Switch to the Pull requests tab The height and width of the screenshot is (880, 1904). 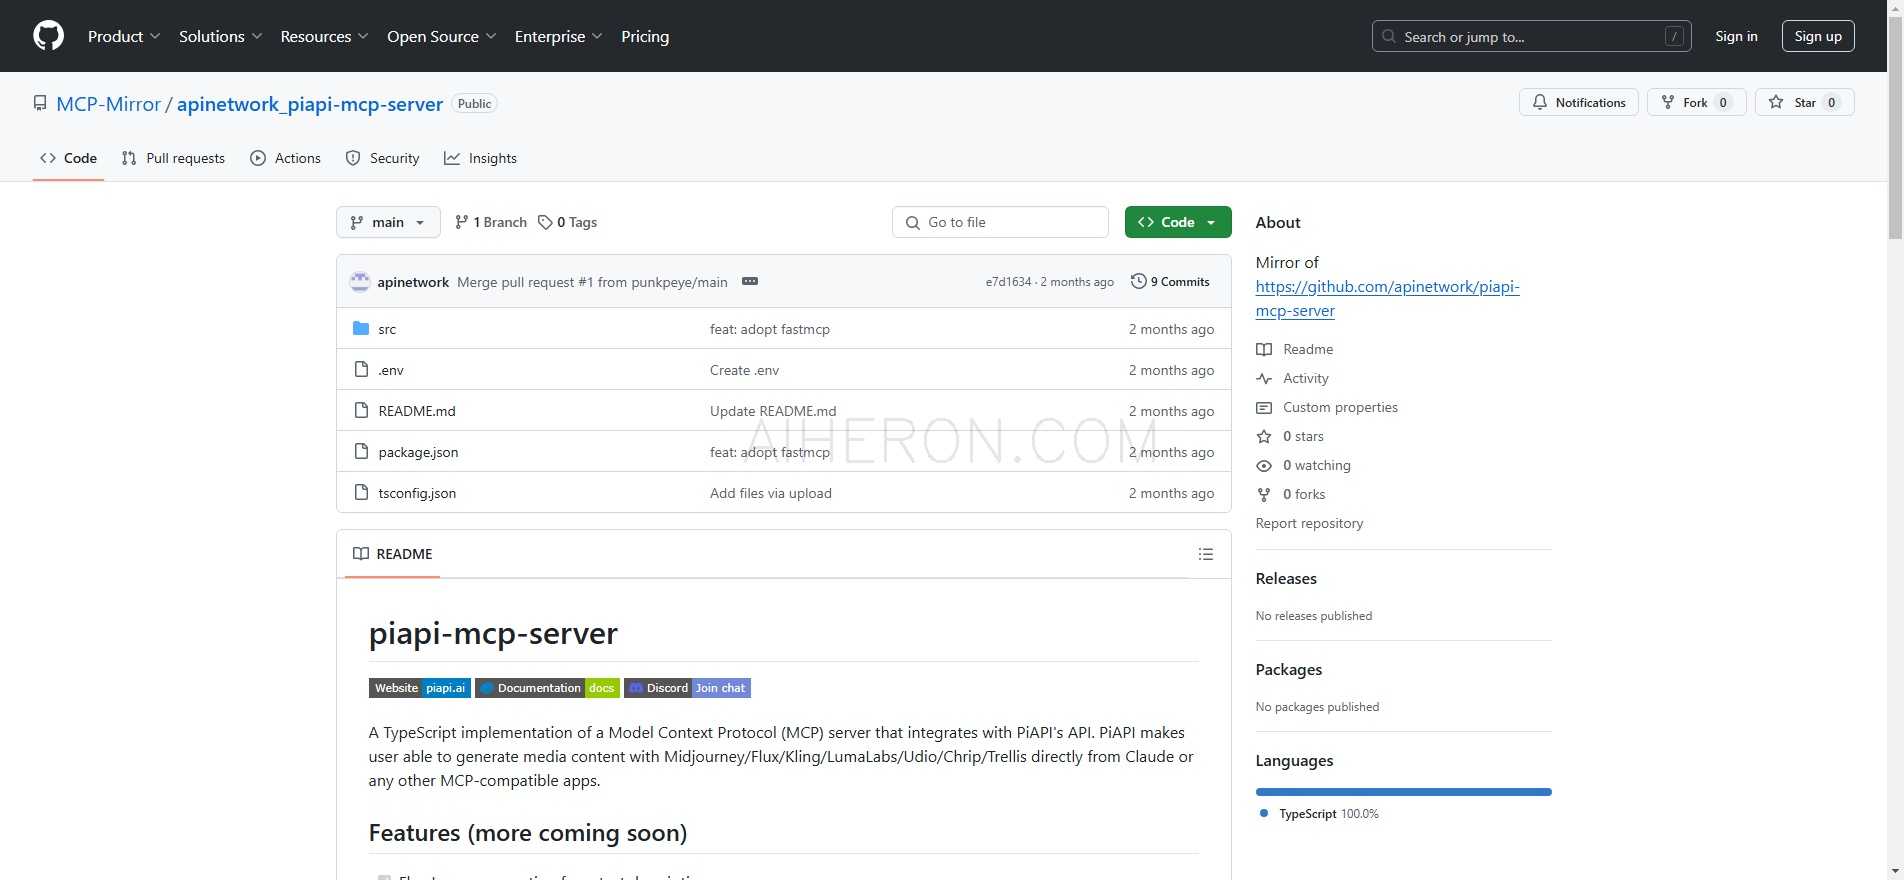point(173,158)
